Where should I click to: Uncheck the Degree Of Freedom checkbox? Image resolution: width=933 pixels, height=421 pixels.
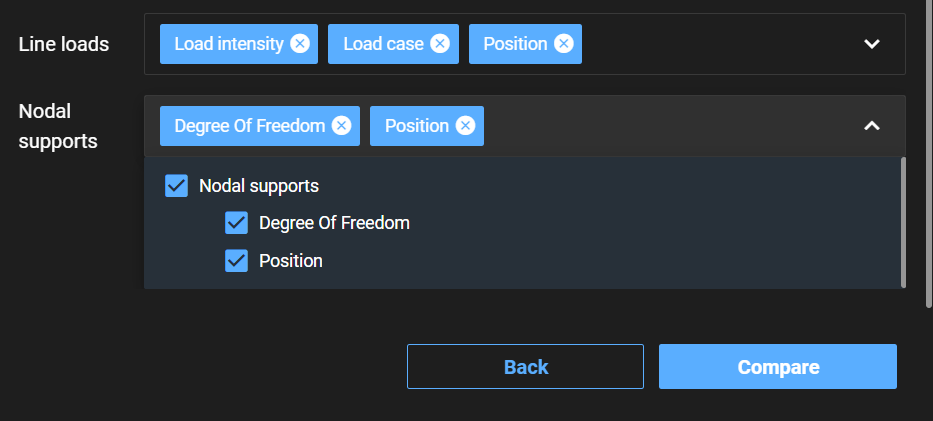click(x=236, y=223)
